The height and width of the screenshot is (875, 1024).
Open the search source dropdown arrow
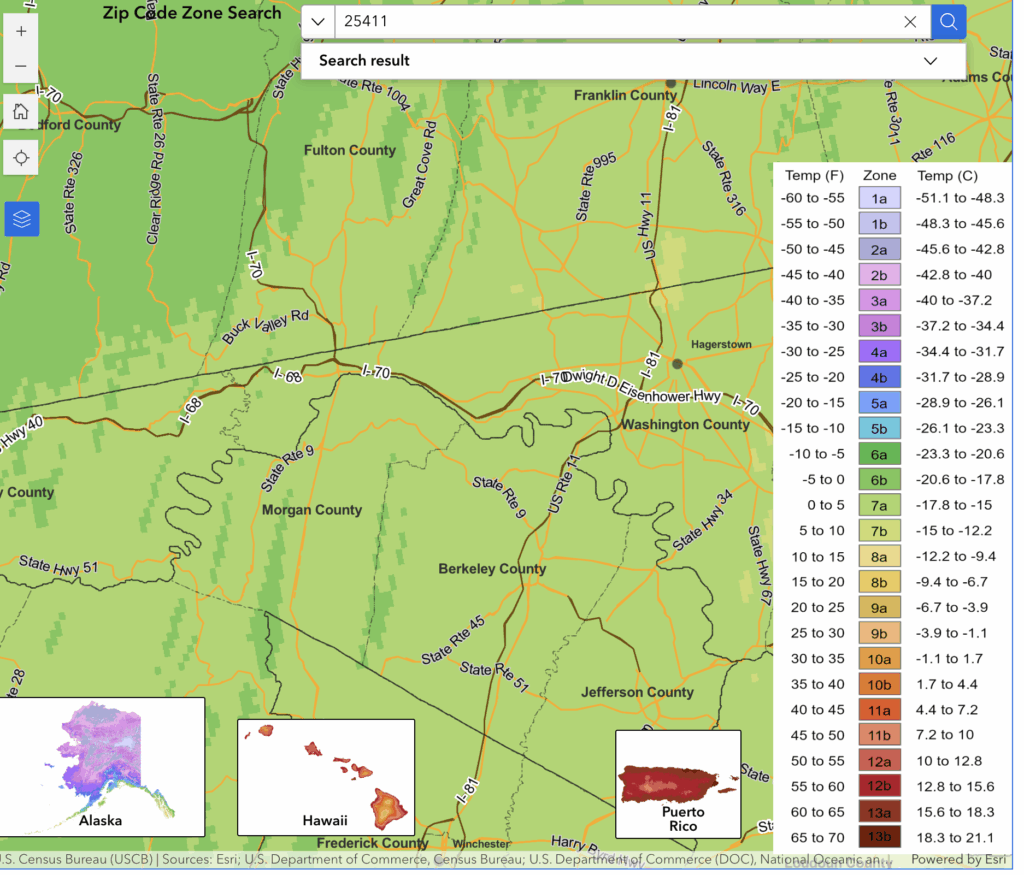click(x=318, y=21)
